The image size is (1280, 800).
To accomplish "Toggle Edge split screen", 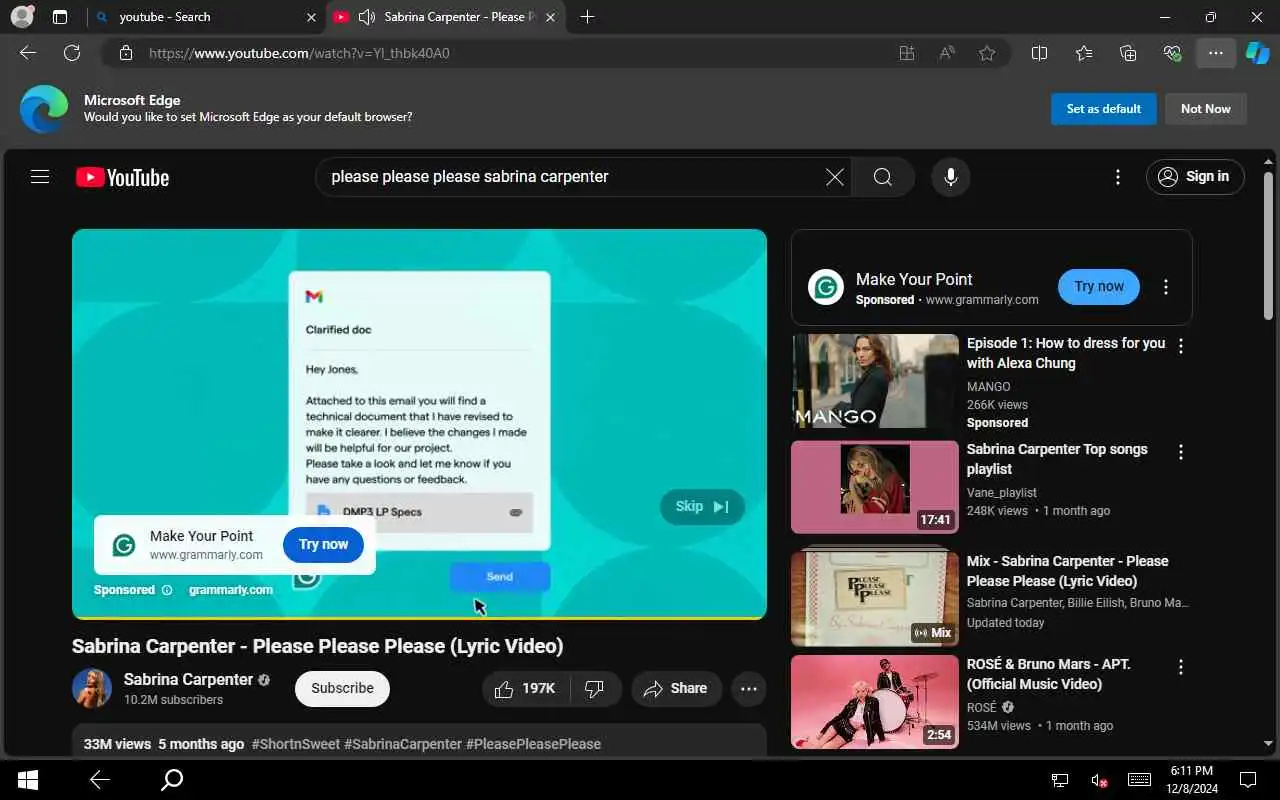I will tap(1039, 53).
